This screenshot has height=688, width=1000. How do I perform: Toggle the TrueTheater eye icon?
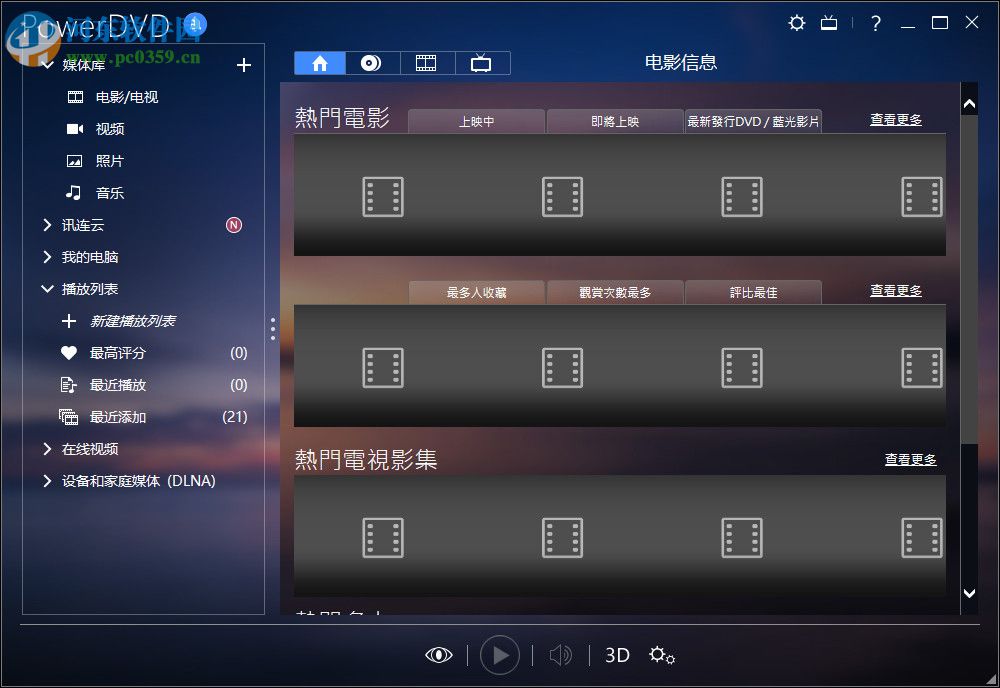tap(439, 655)
